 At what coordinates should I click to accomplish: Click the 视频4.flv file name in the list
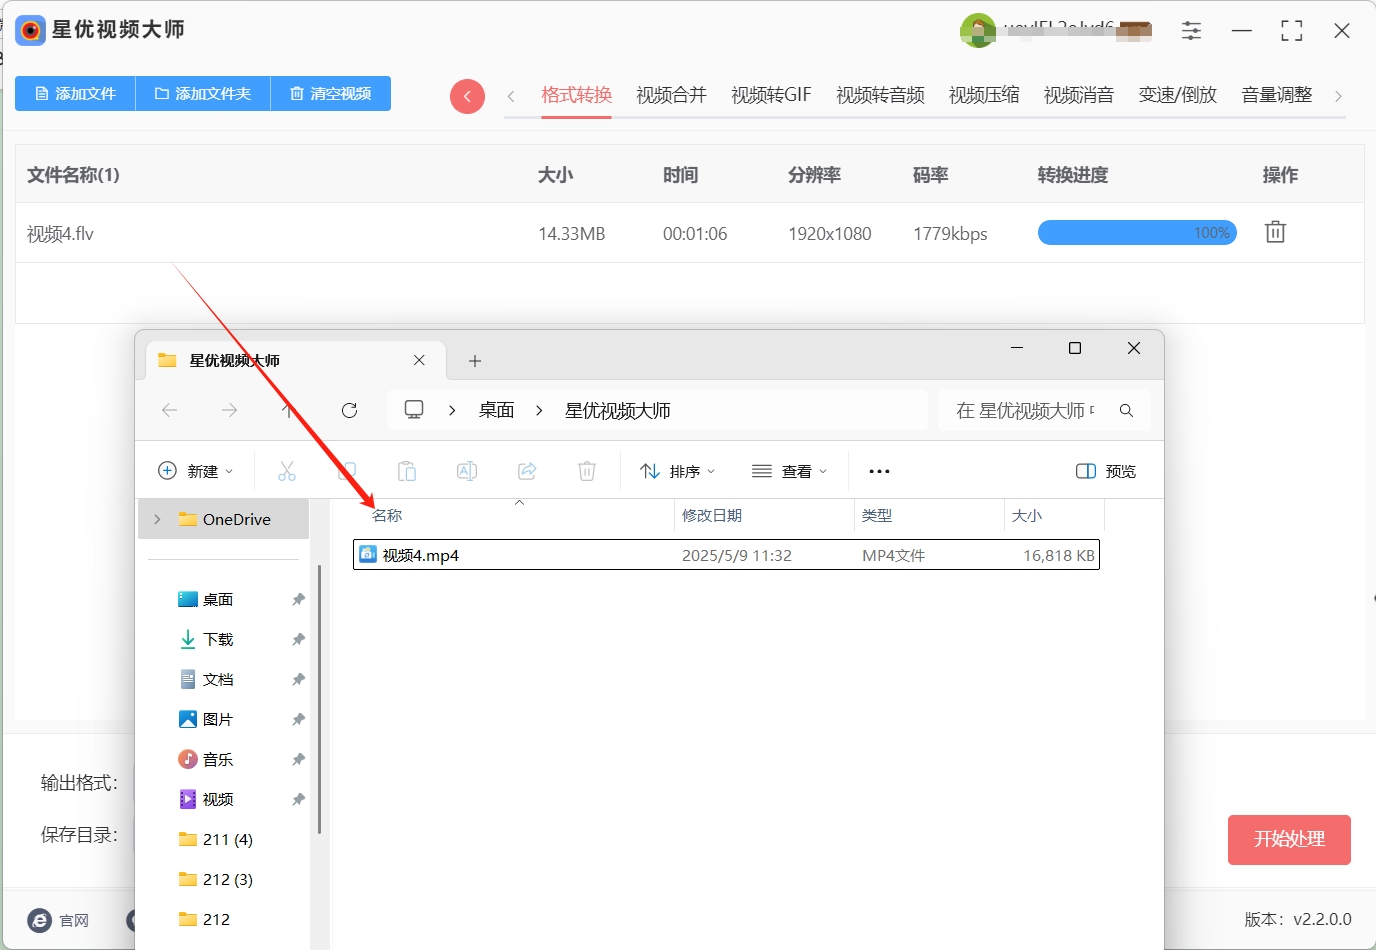click(60, 234)
